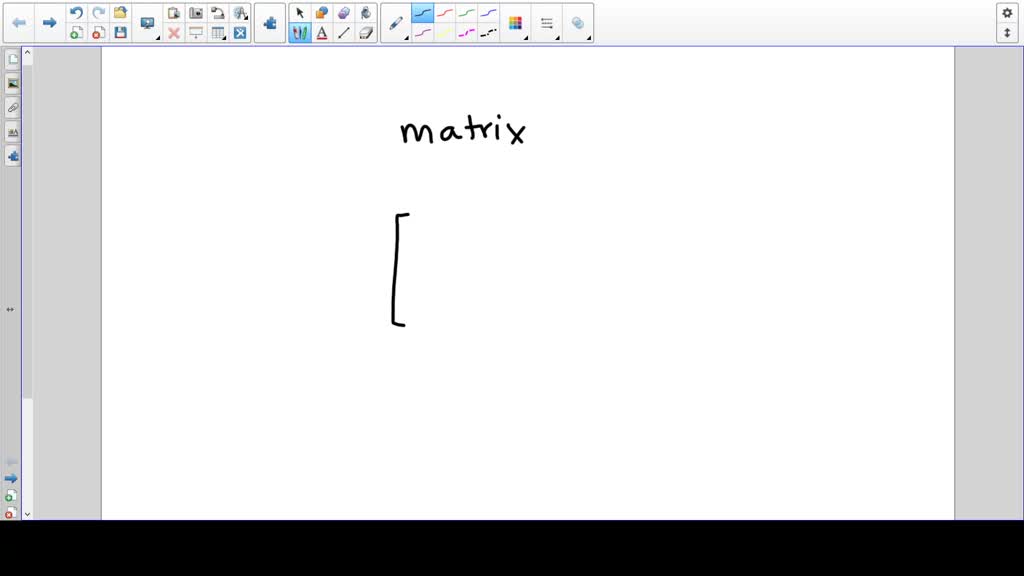Click the handwritten word matrix
Screen dimensions: 1024x576
[462, 130]
